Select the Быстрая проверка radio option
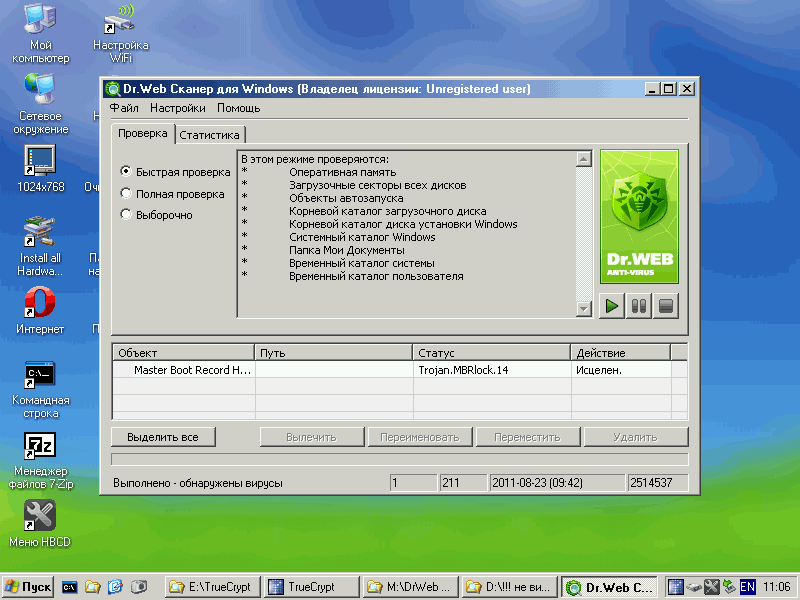Viewport: 800px width, 600px height. coord(175,172)
